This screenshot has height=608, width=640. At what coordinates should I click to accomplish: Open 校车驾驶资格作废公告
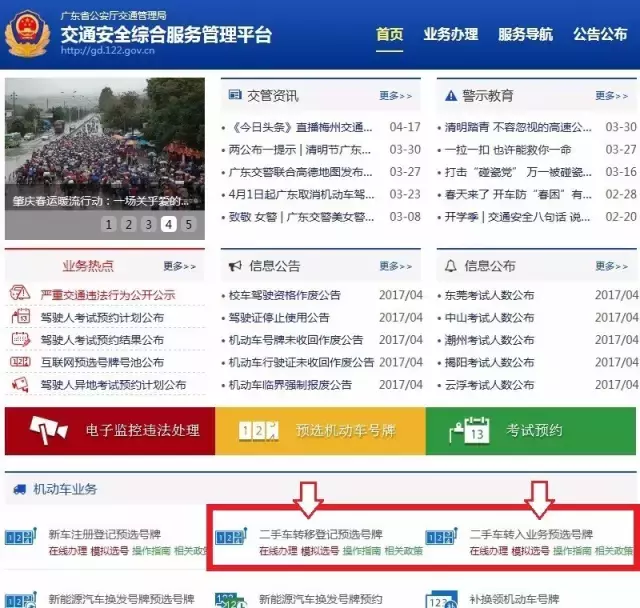pos(284,295)
